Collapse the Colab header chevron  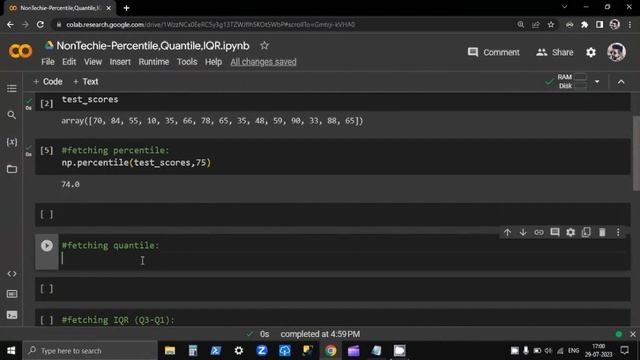point(621,82)
